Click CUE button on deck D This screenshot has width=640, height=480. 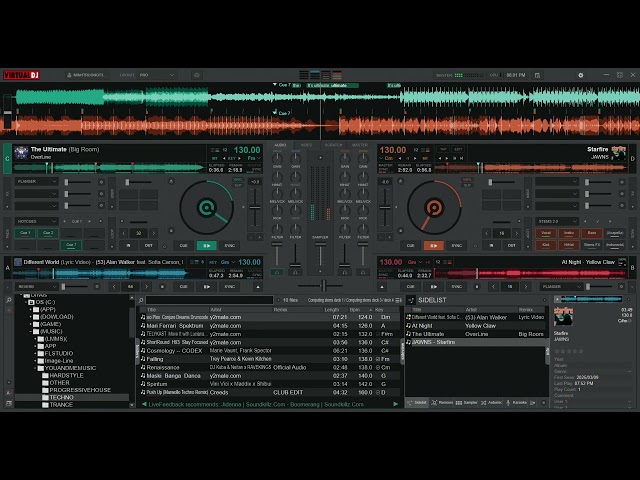pos(411,246)
